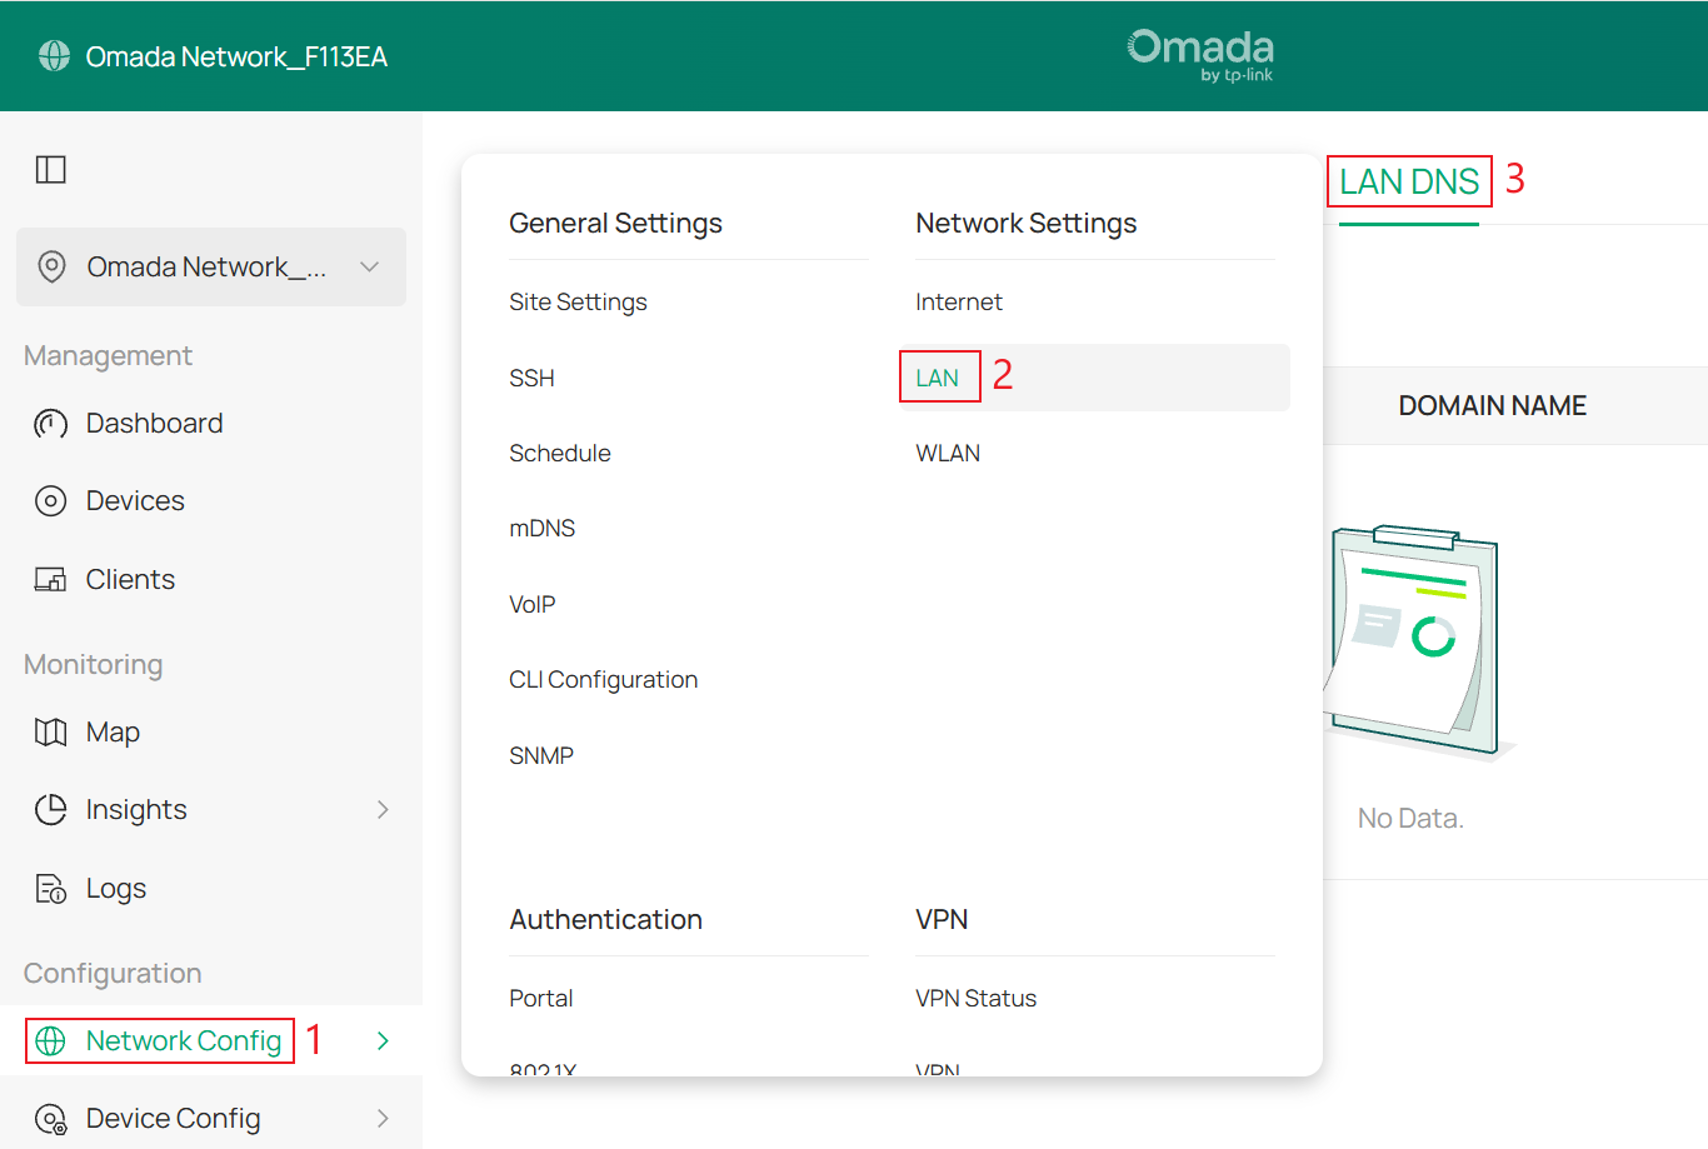Click the Network Config globe icon
Viewport: 1708px width, 1149px height.
point(51,1041)
